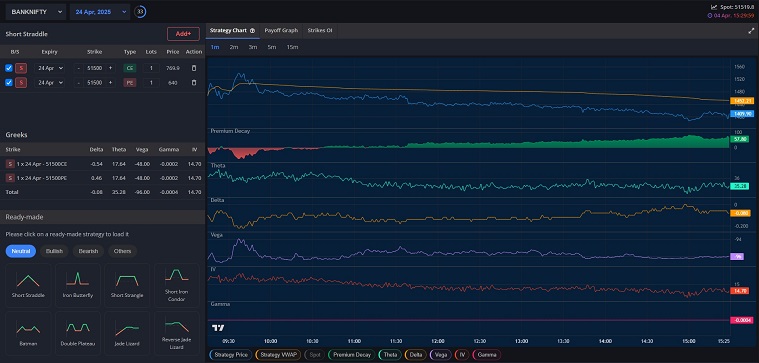Expand the strategy chart to fullscreen
Viewport: 759px width, 363px height.
tap(751, 30)
